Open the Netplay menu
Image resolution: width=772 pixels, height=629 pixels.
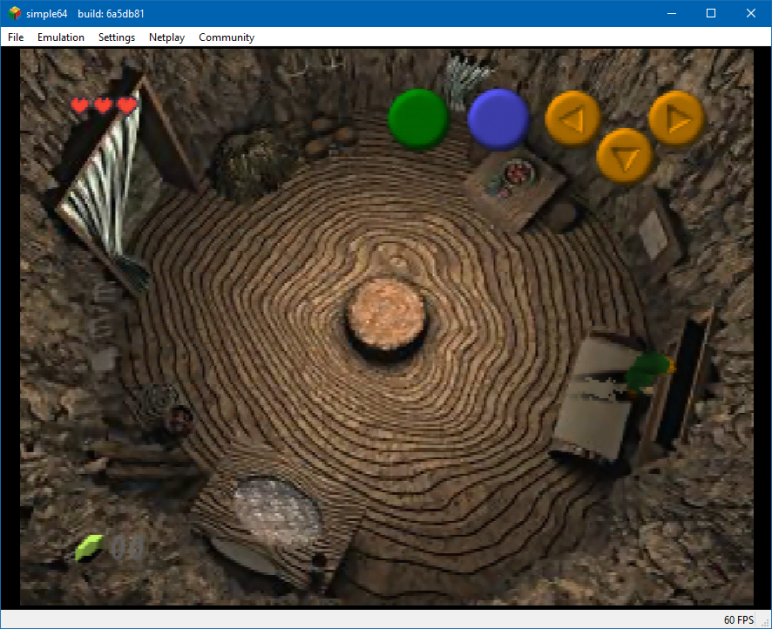(x=167, y=37)
